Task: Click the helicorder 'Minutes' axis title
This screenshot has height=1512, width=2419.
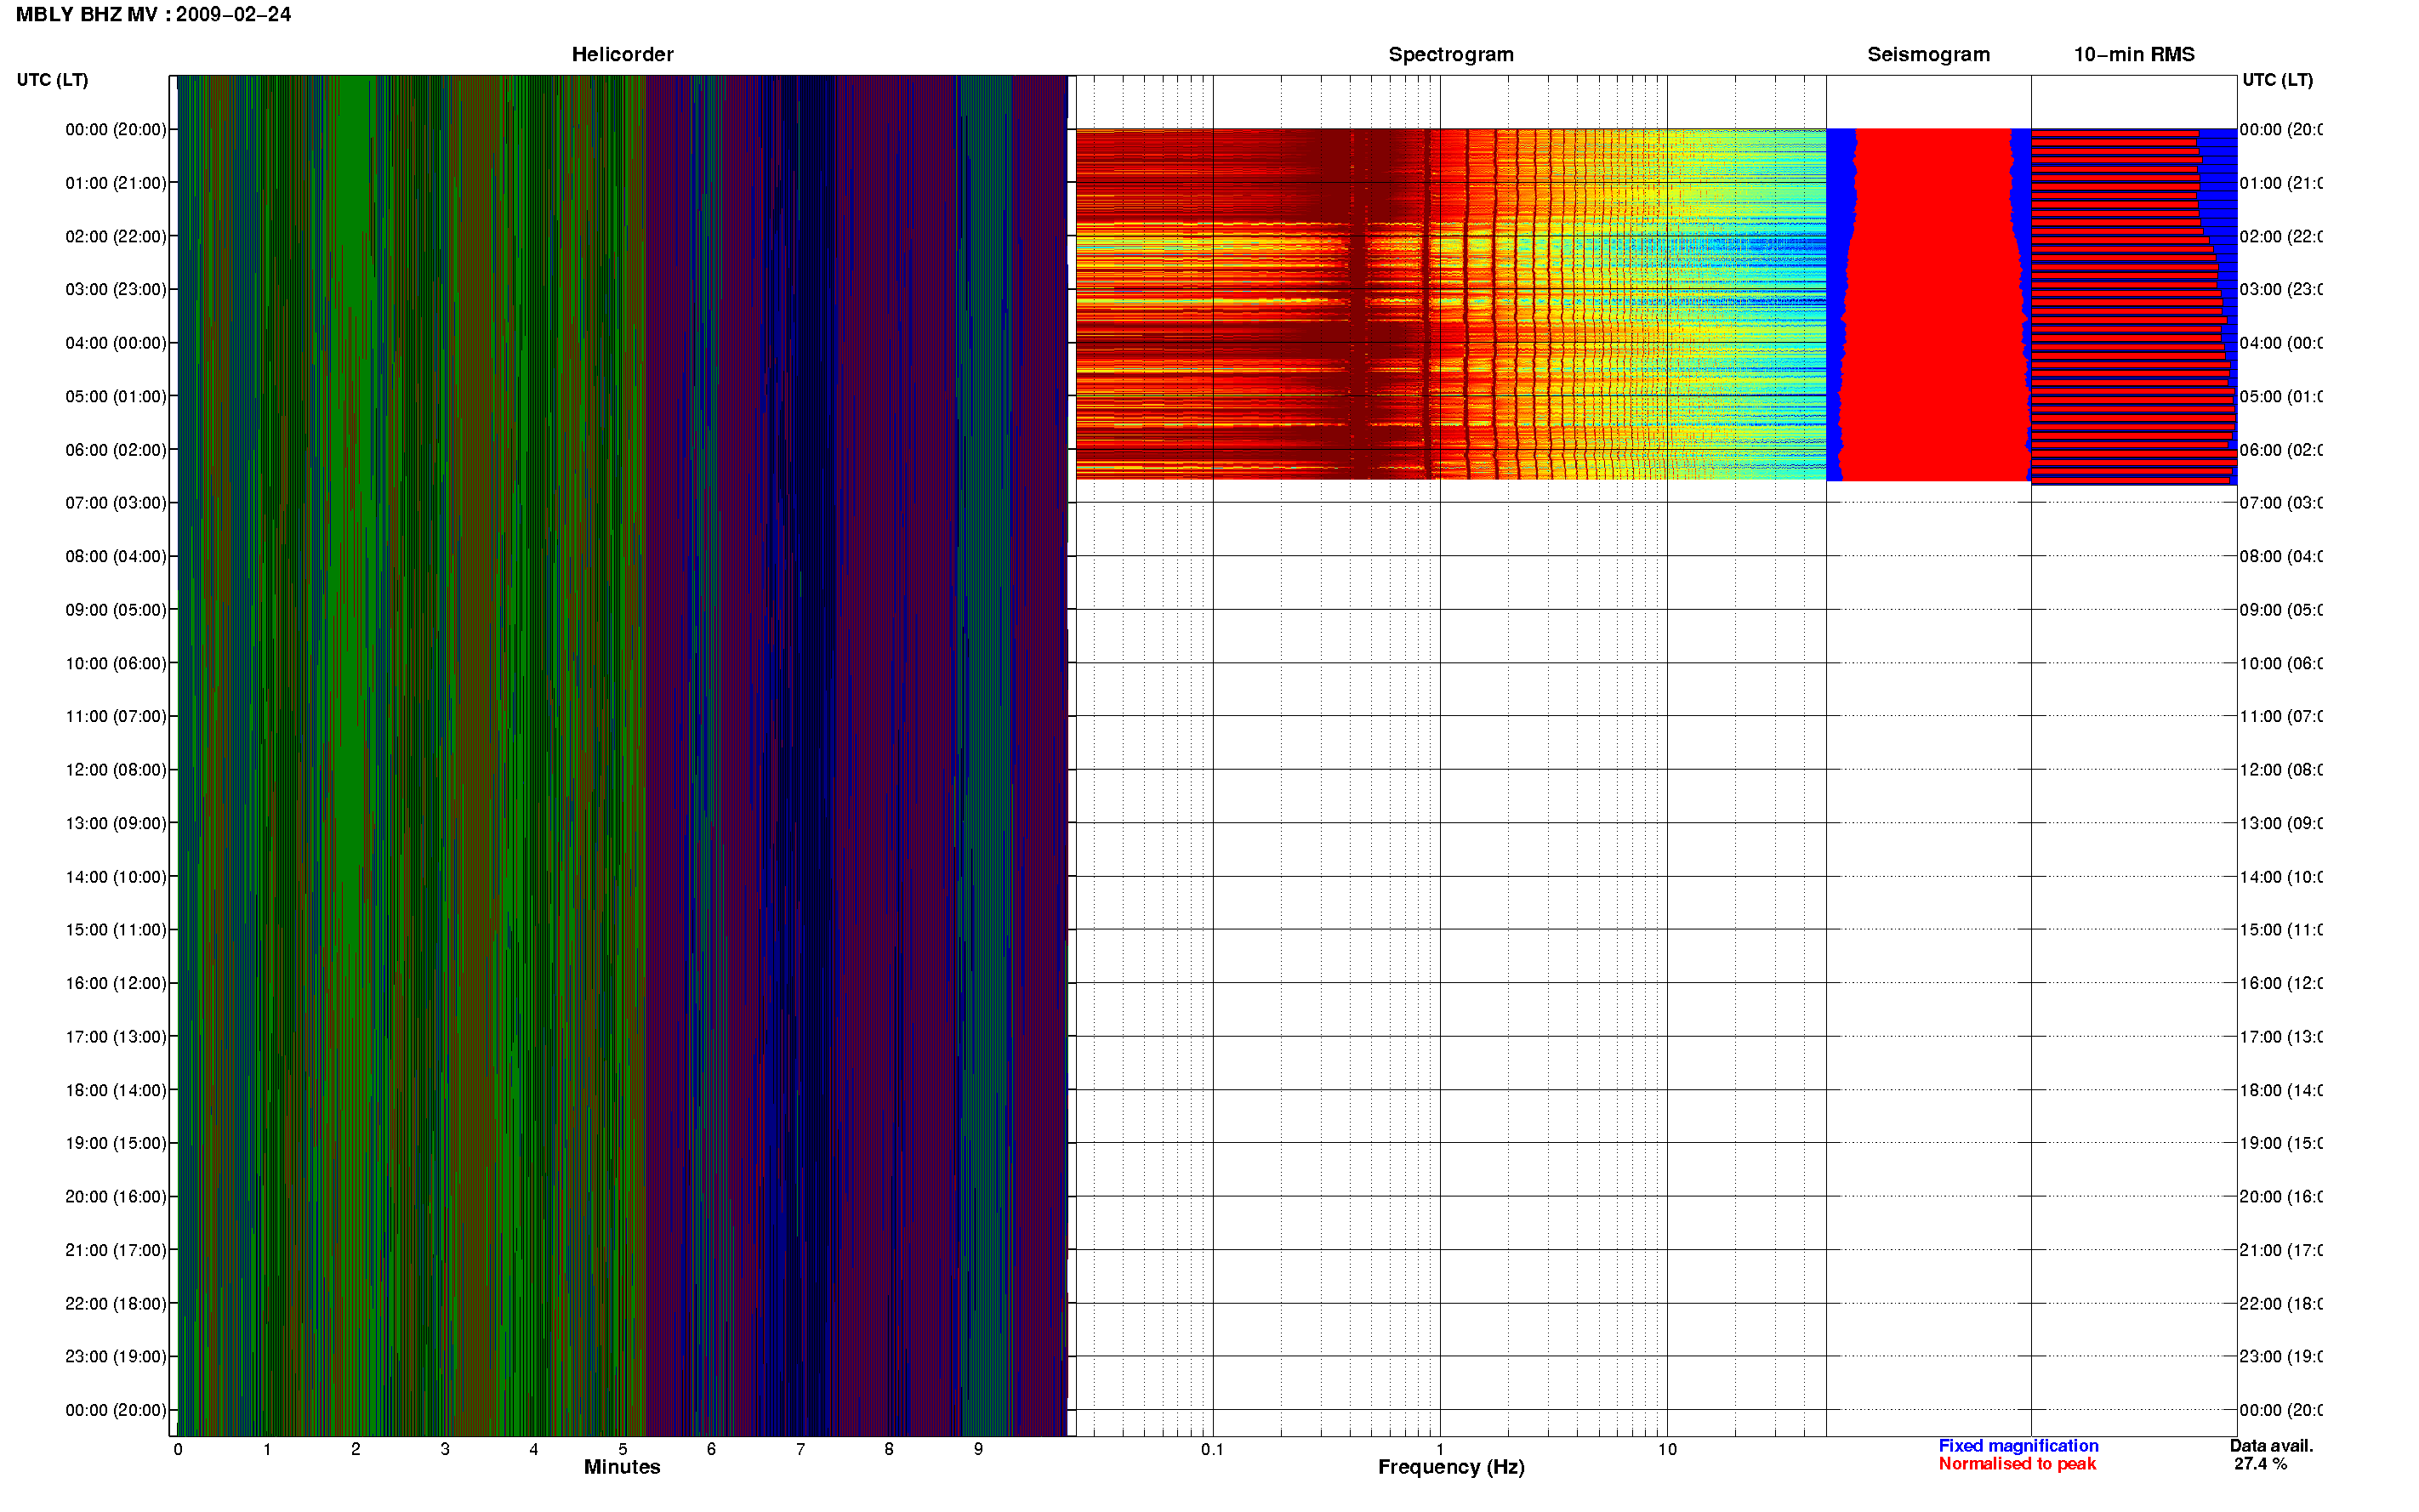Action: click(x=622, y=1467)
